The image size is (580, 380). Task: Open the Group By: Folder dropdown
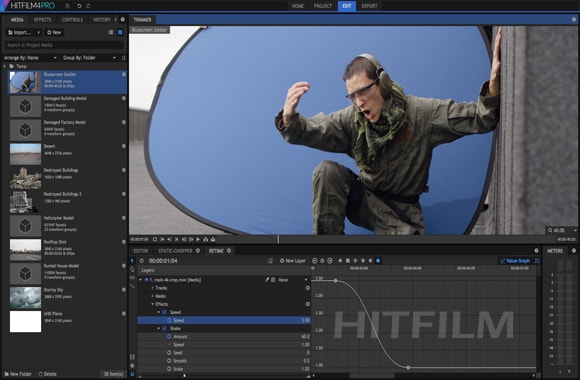coord(89,58)
